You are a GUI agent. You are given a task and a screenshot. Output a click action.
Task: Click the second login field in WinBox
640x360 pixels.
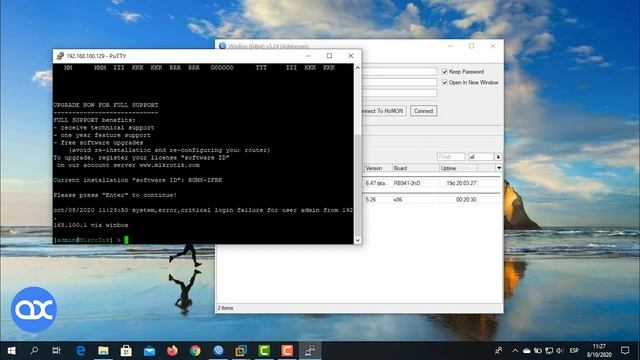pyautogui.click(x=399, y=82)
